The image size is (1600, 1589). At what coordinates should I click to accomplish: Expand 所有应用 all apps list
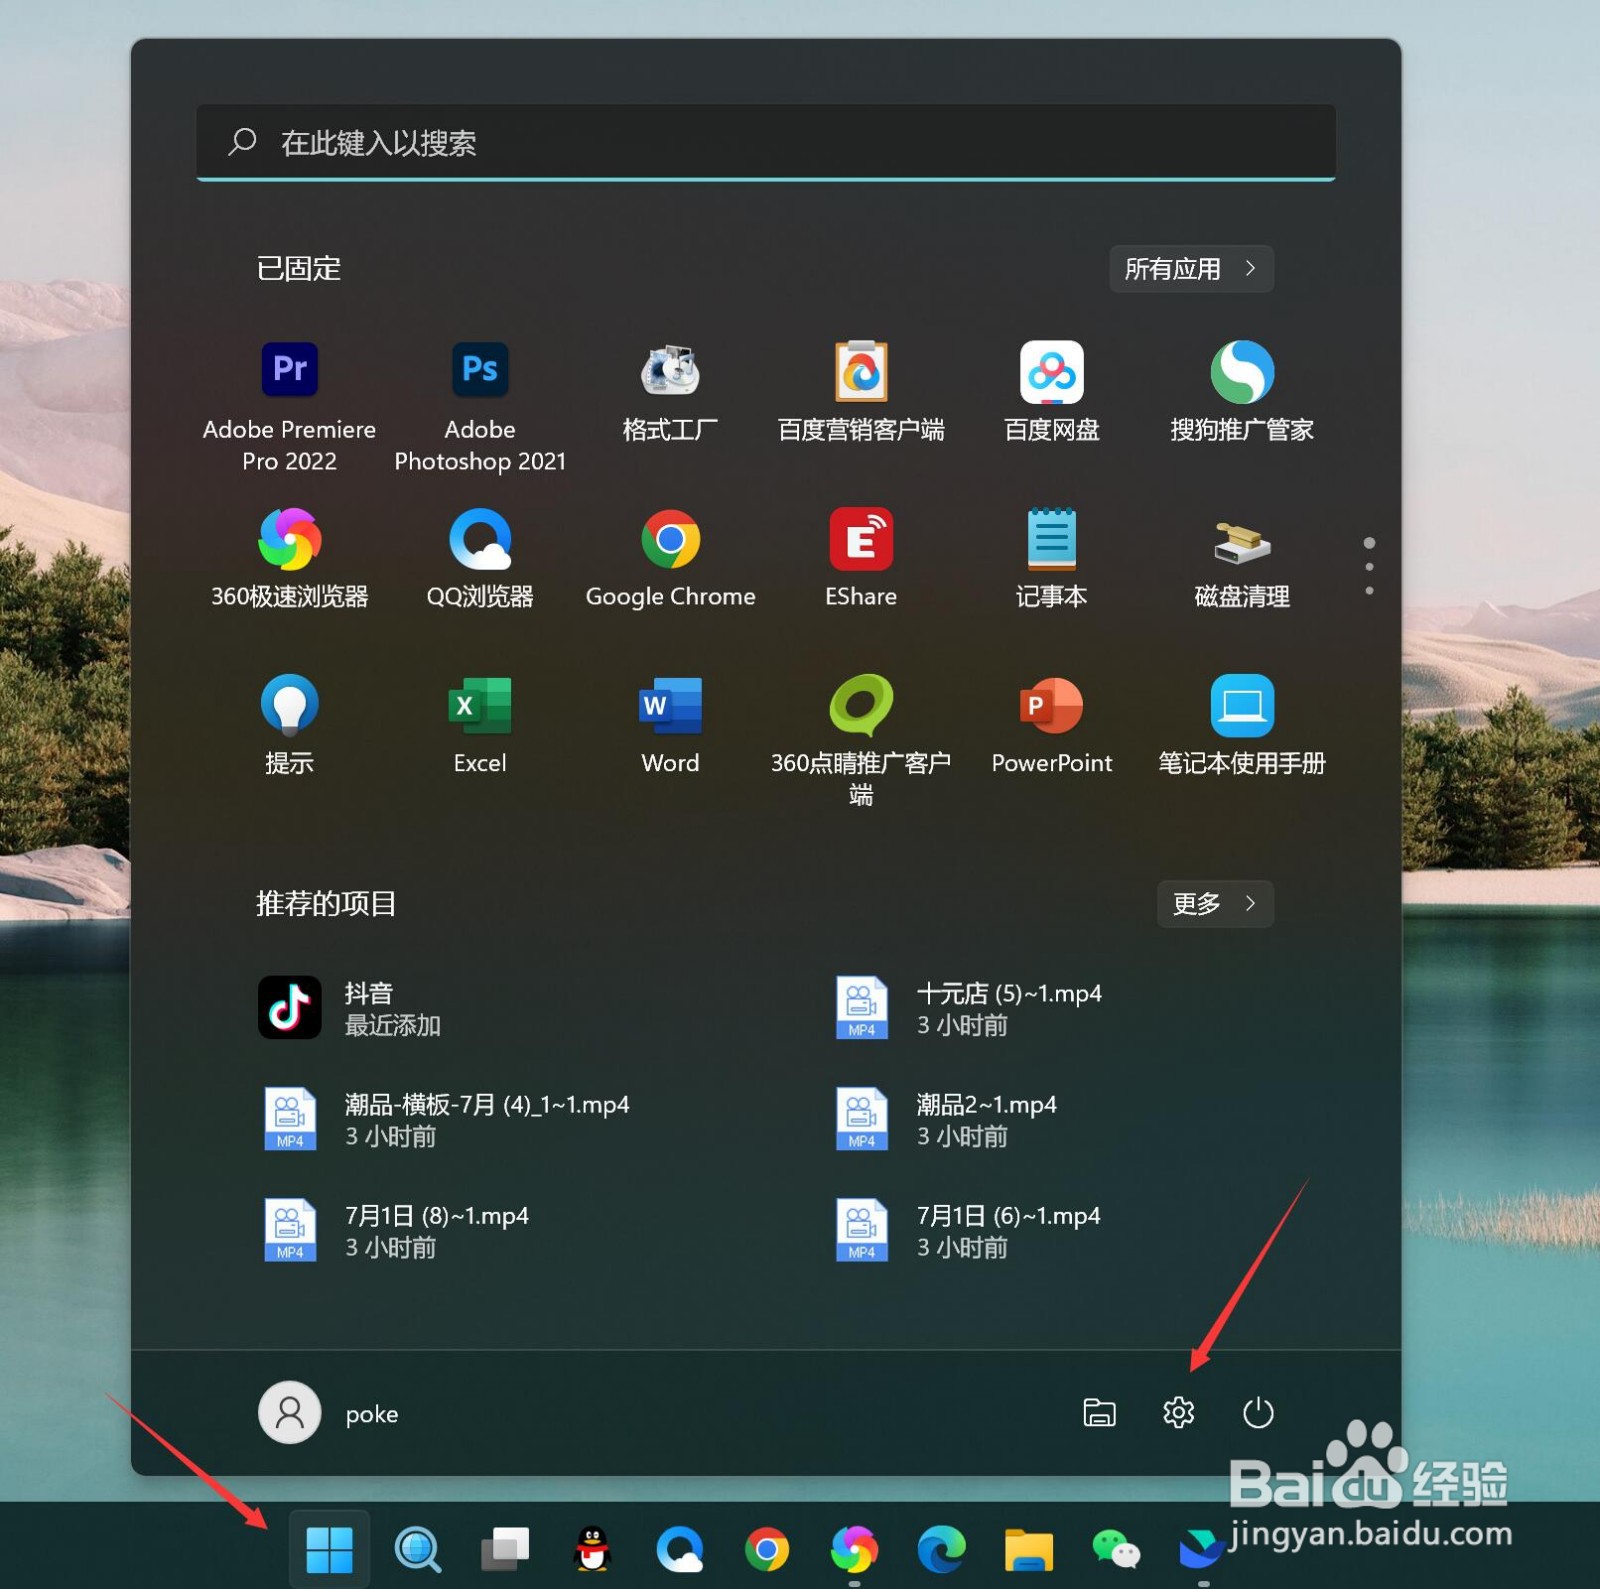tap(1191, 269)
